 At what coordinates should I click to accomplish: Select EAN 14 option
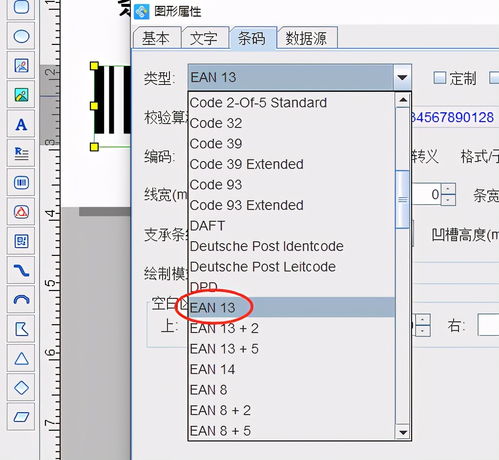pos(292,369)
